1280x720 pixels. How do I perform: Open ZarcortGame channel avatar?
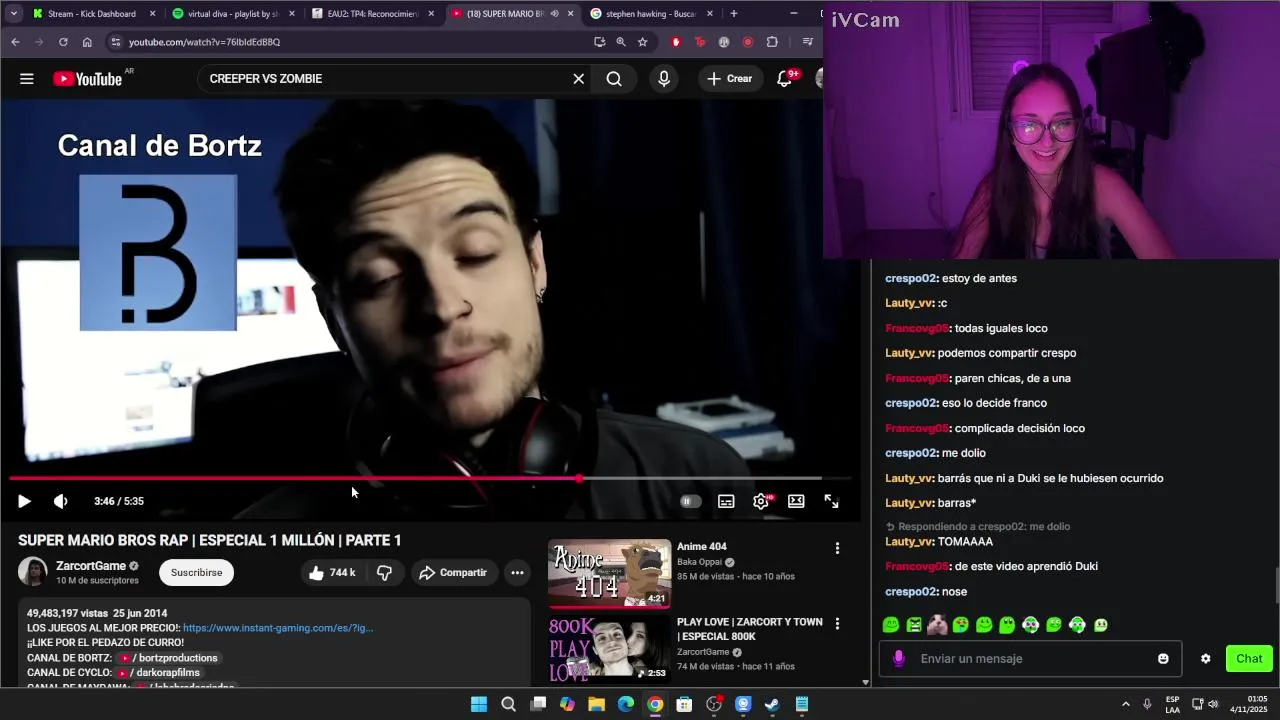point(33,572)
